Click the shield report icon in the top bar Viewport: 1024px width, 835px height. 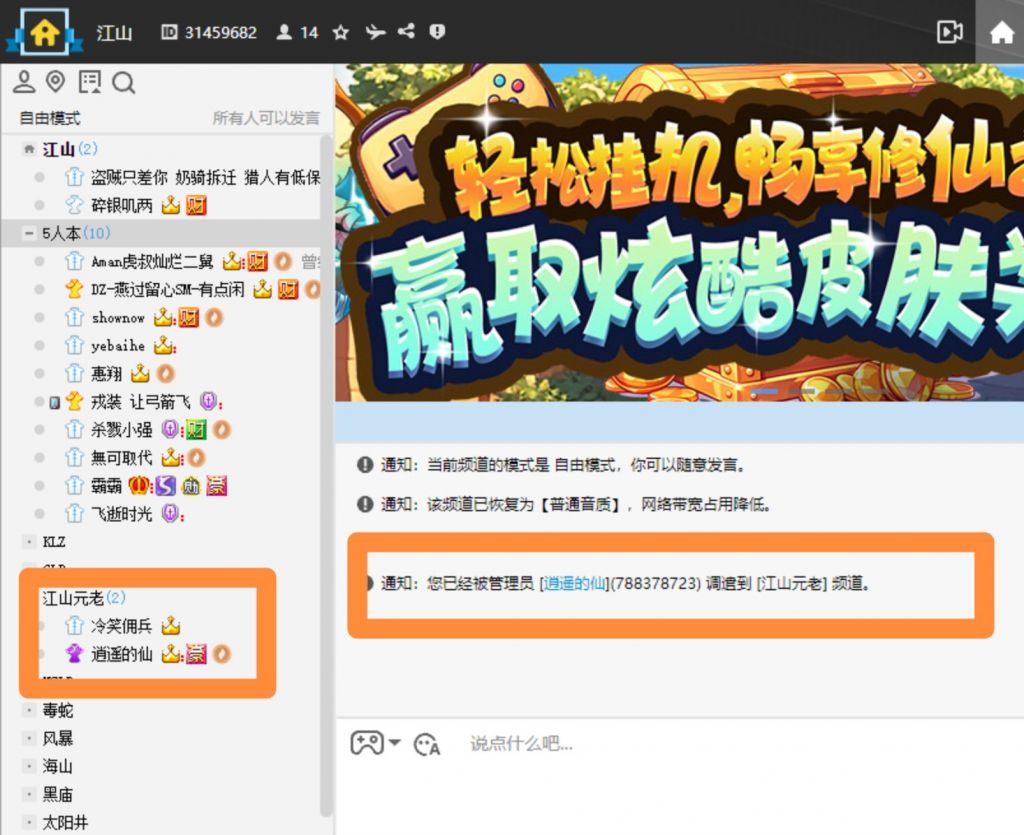click(437, 31)
